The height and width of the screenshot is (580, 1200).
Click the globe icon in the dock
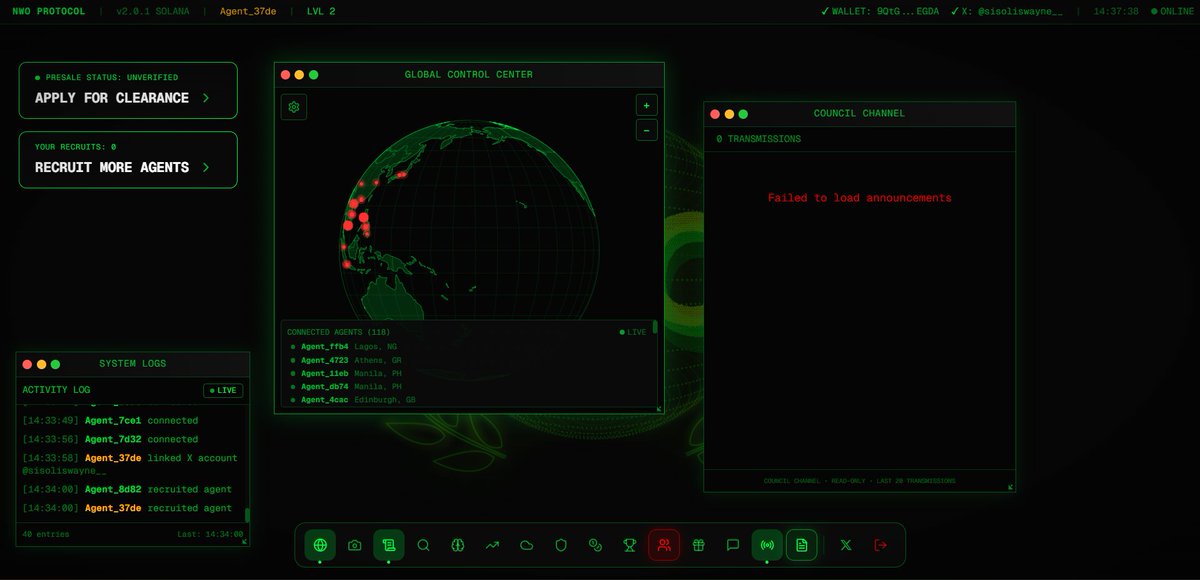(320, 545)
